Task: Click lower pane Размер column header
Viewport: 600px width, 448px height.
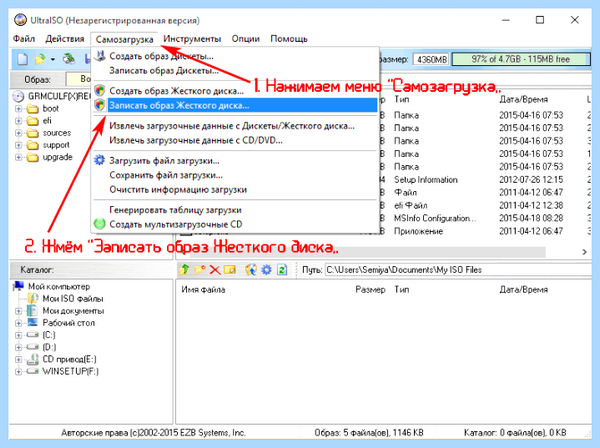Action: [370, 290]
